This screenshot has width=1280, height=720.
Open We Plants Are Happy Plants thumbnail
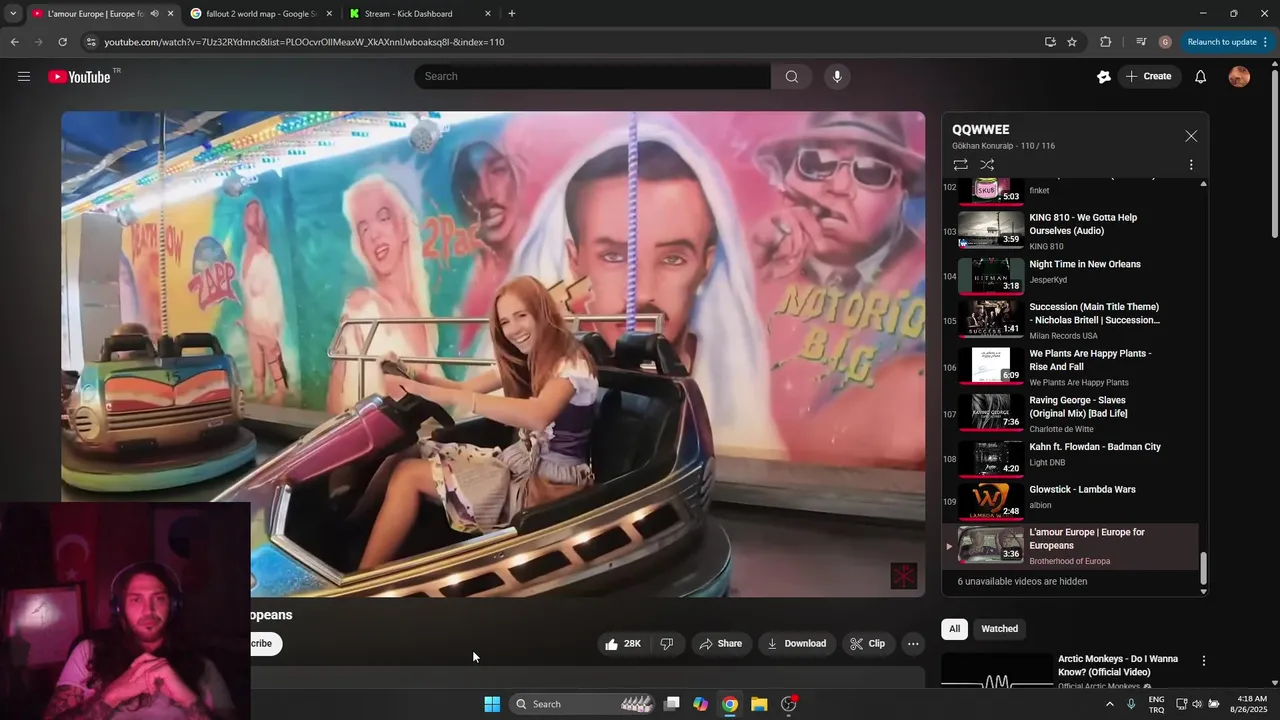991,366
